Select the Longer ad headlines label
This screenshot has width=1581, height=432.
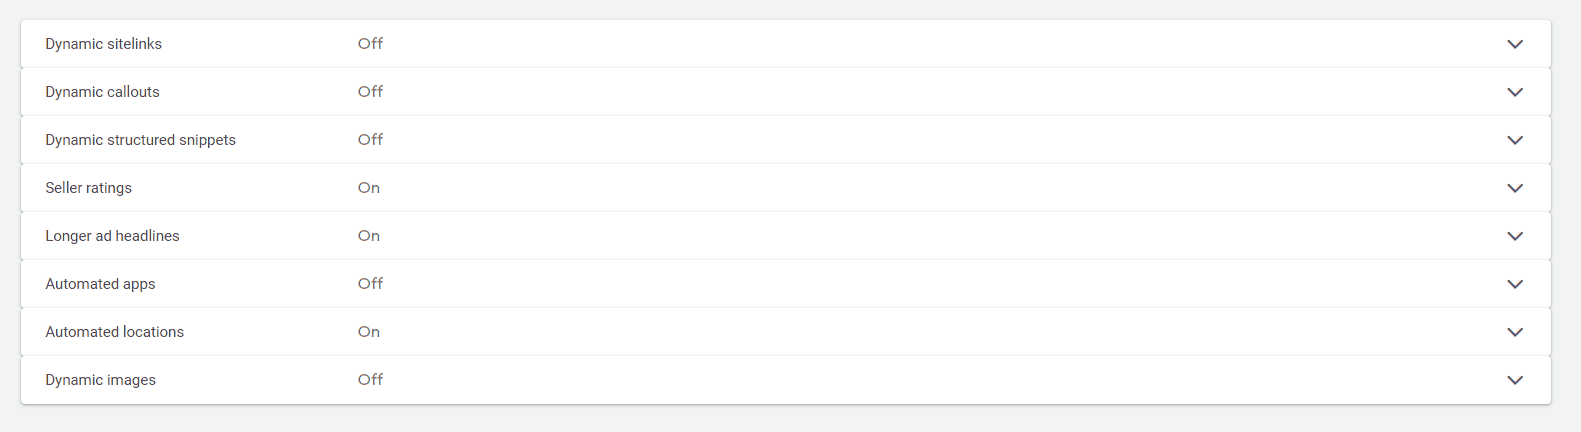click(112, 236)
